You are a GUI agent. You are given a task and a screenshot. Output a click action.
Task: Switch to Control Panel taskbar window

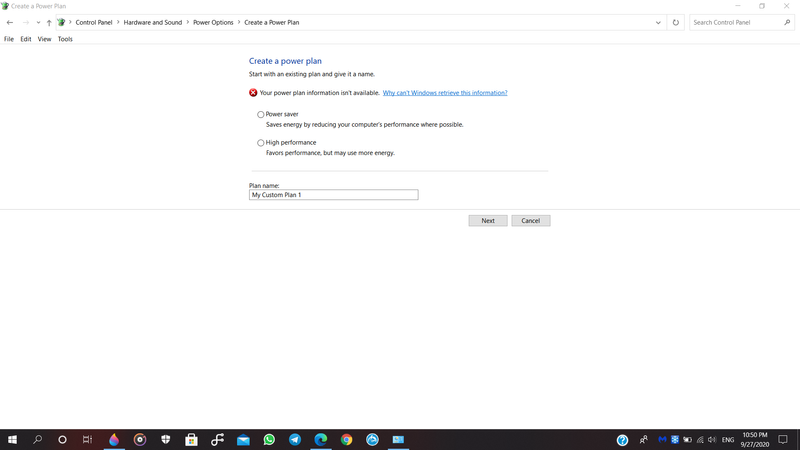(398, 439)
